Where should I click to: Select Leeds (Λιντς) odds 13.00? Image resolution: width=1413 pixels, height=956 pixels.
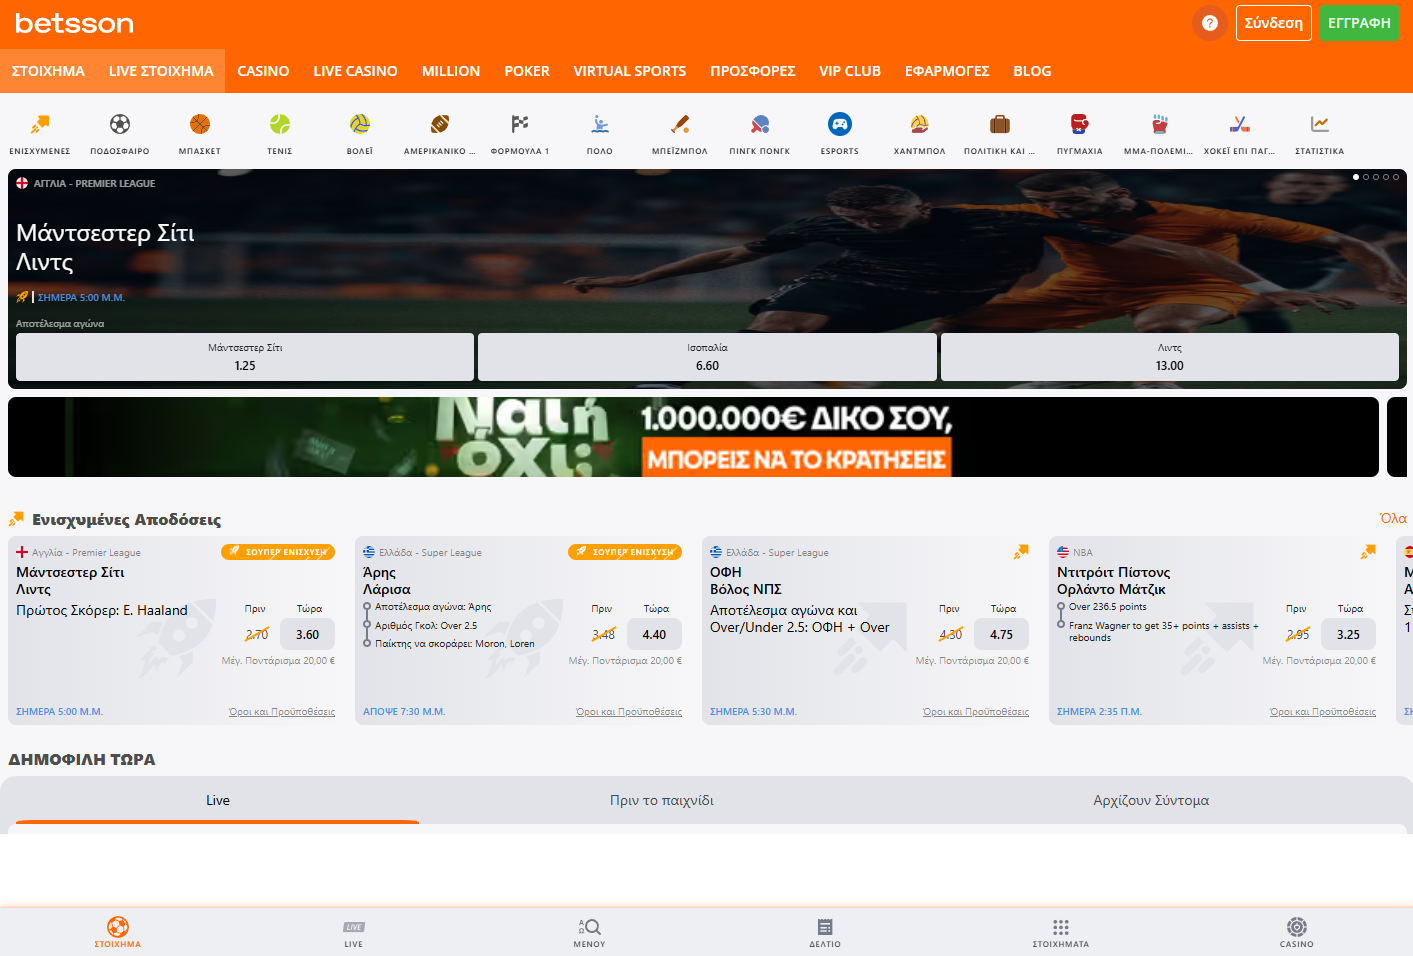[1169, 357]
